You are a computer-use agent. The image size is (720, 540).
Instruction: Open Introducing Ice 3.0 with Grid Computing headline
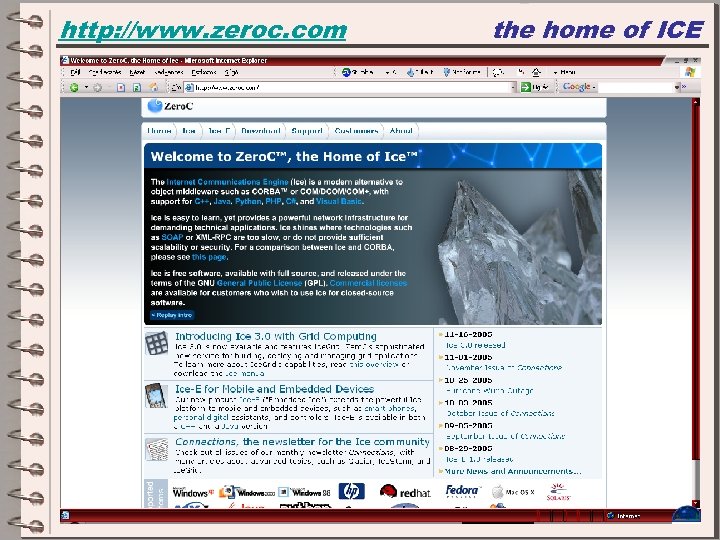(x=276, y=336)
